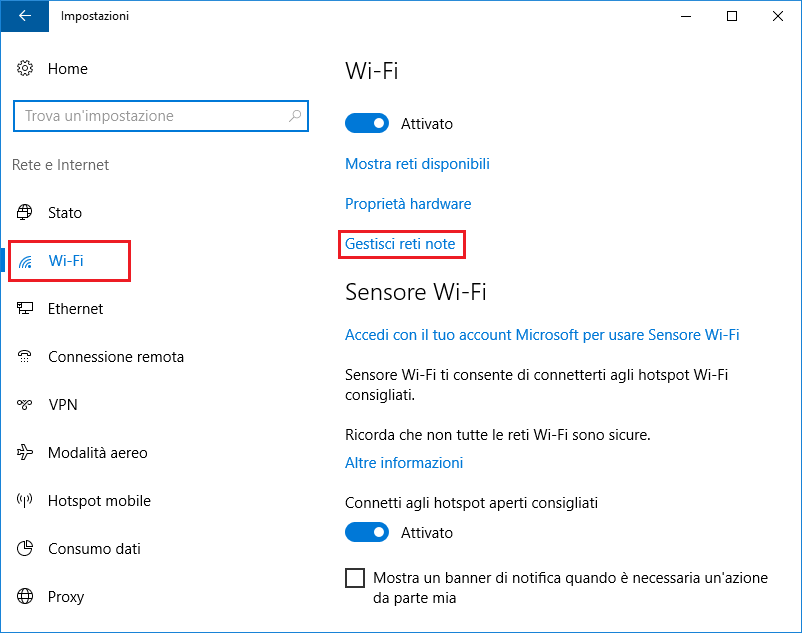Select the Proxy icon in sidebar
The image size is (802, 633).
click(24, 596)
